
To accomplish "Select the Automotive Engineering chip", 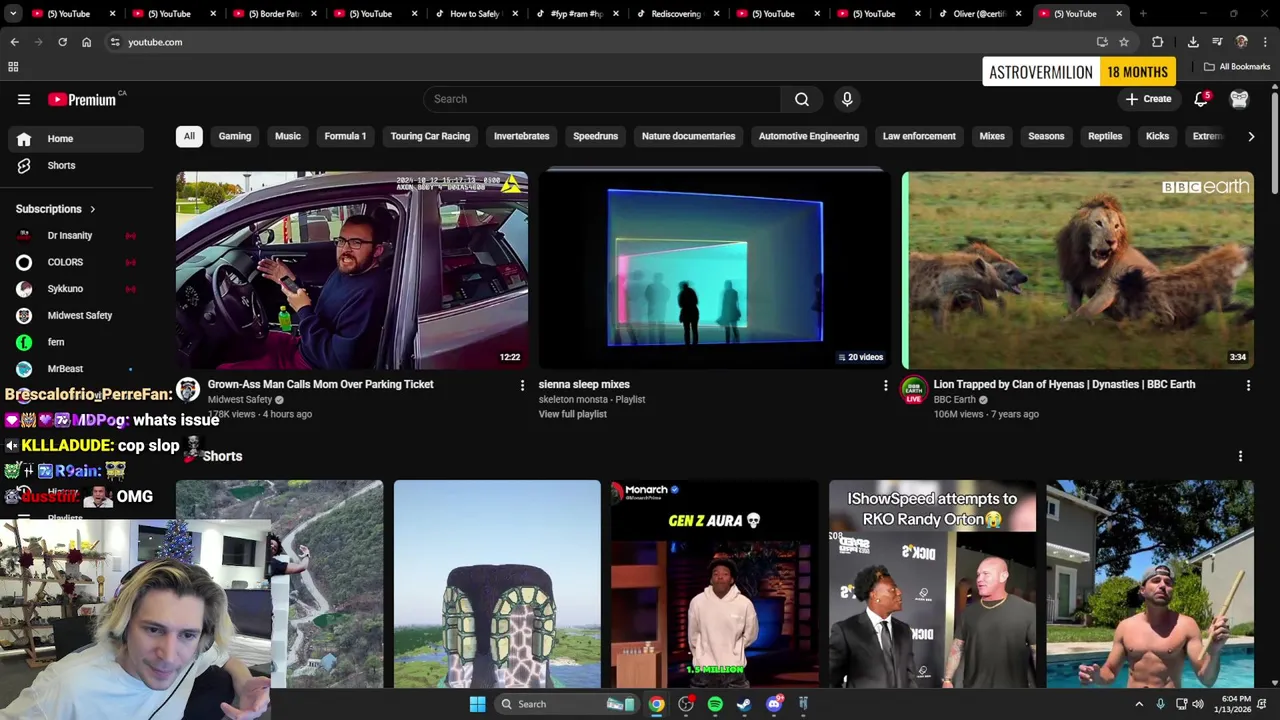I will click(x=809, y=136).
